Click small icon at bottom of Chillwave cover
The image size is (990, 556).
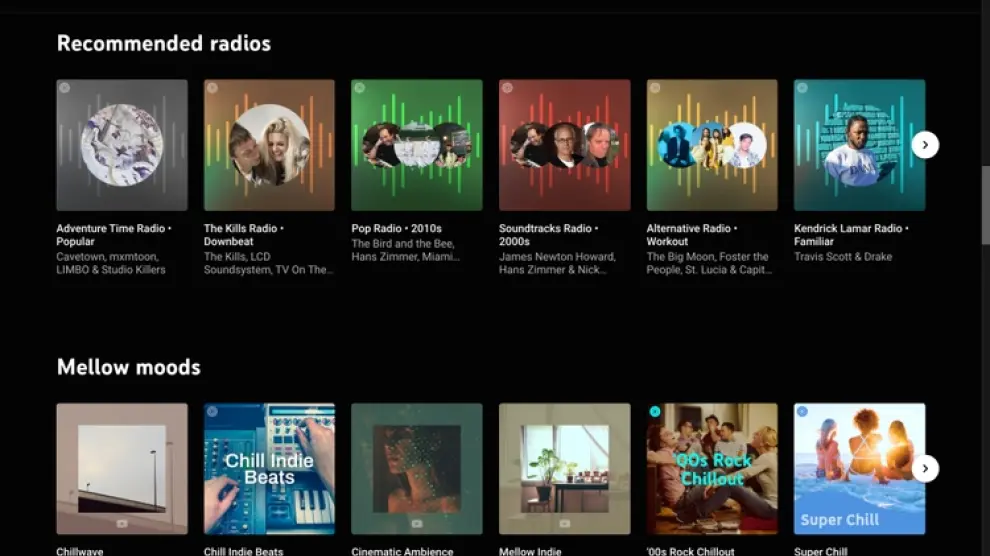(x=122, y=523)
